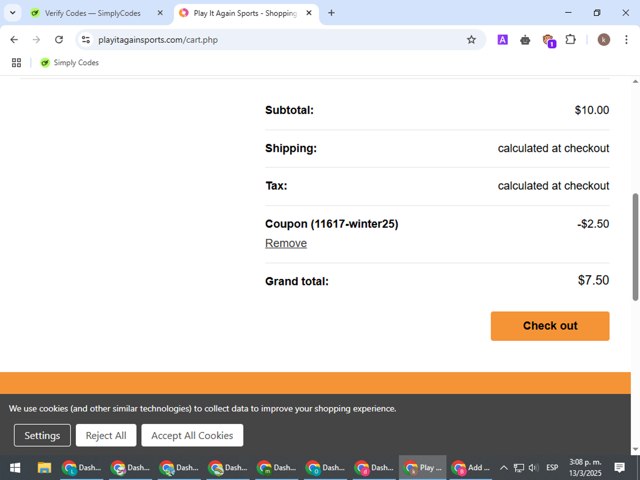Screen dimensions: 640x480
Task: Switch to the Play... Chrome taskbar window
Action: pos(422,468)
